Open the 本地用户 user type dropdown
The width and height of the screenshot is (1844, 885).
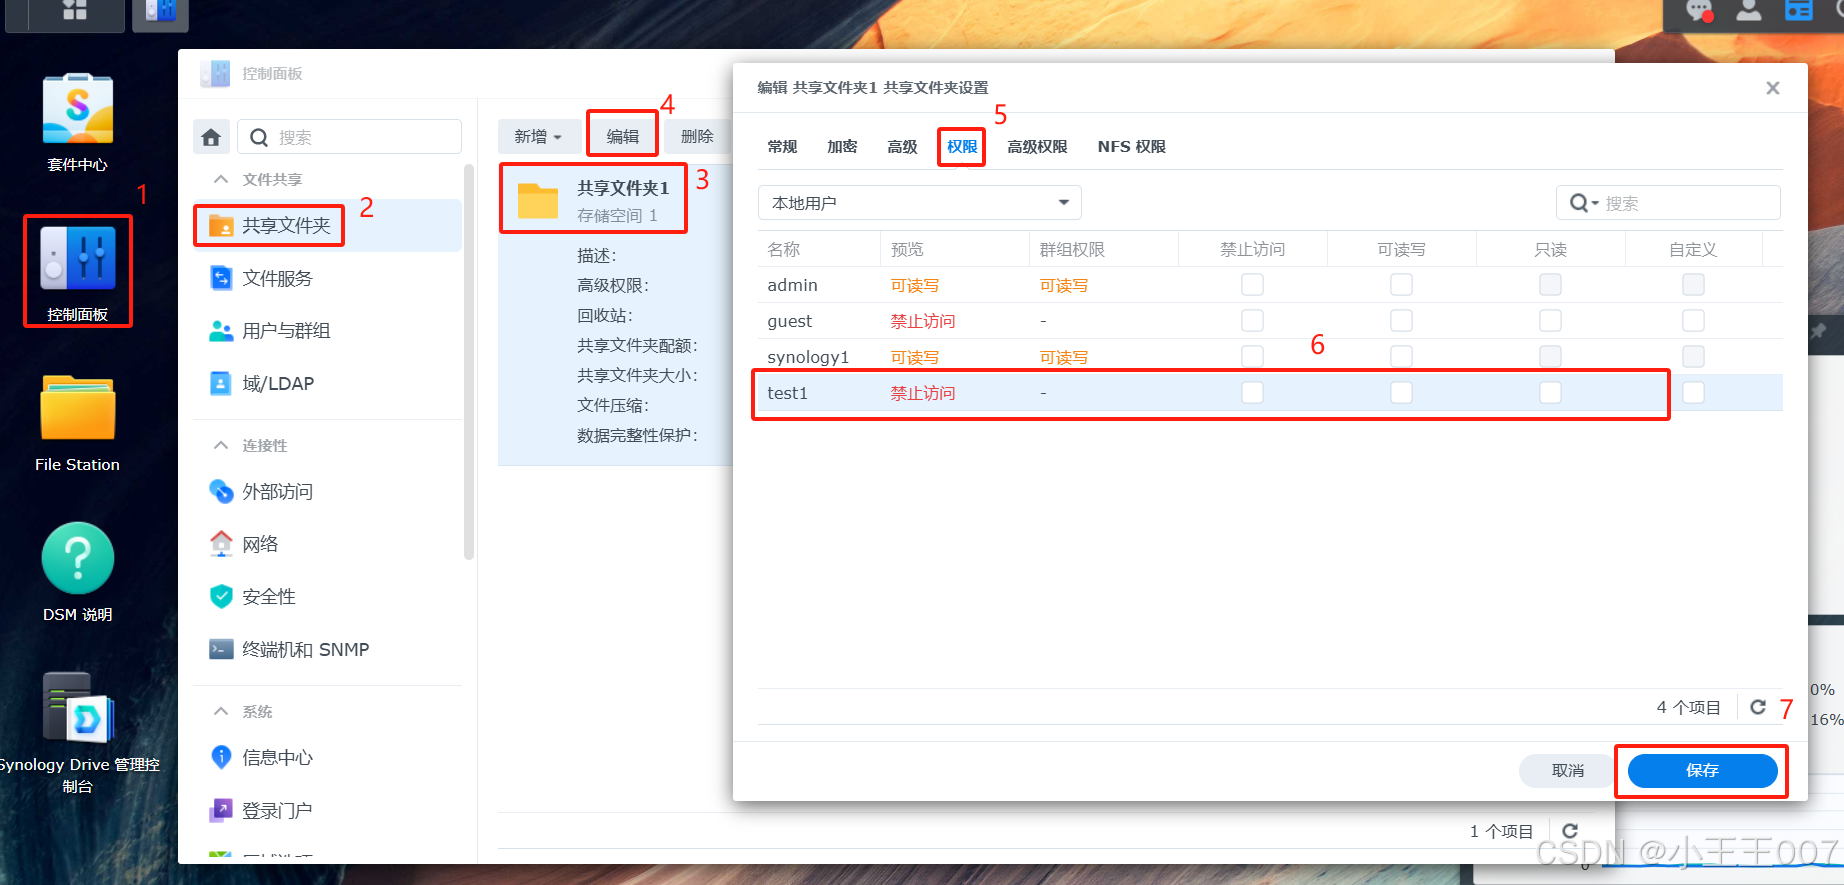tap(919, 203)
